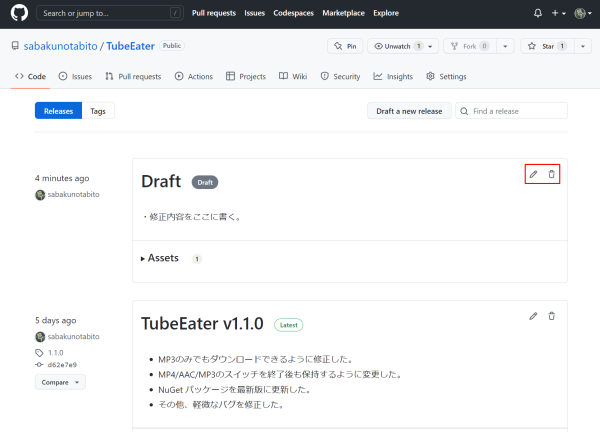Viewport: 600px width, 432px height.
Task: Switch to the Actions tab
Action: (194, 77)
